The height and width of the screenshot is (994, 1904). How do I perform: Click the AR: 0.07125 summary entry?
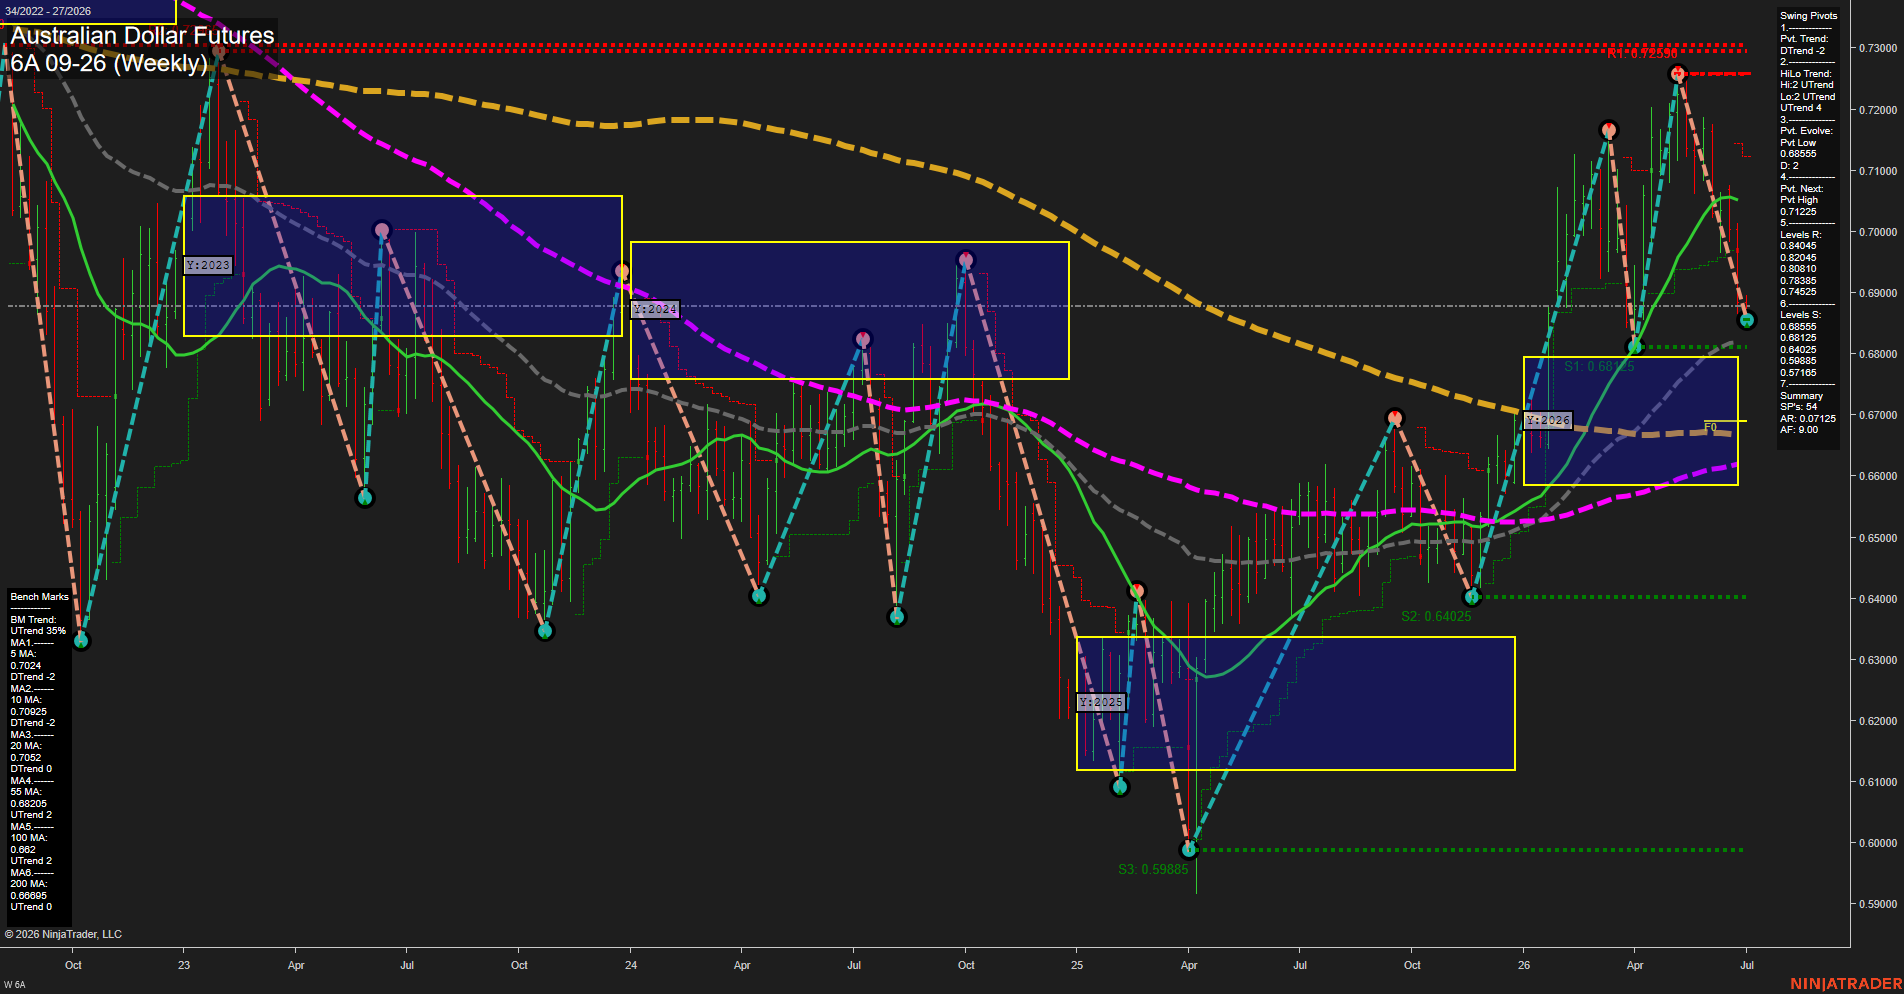coord(1807,419)
